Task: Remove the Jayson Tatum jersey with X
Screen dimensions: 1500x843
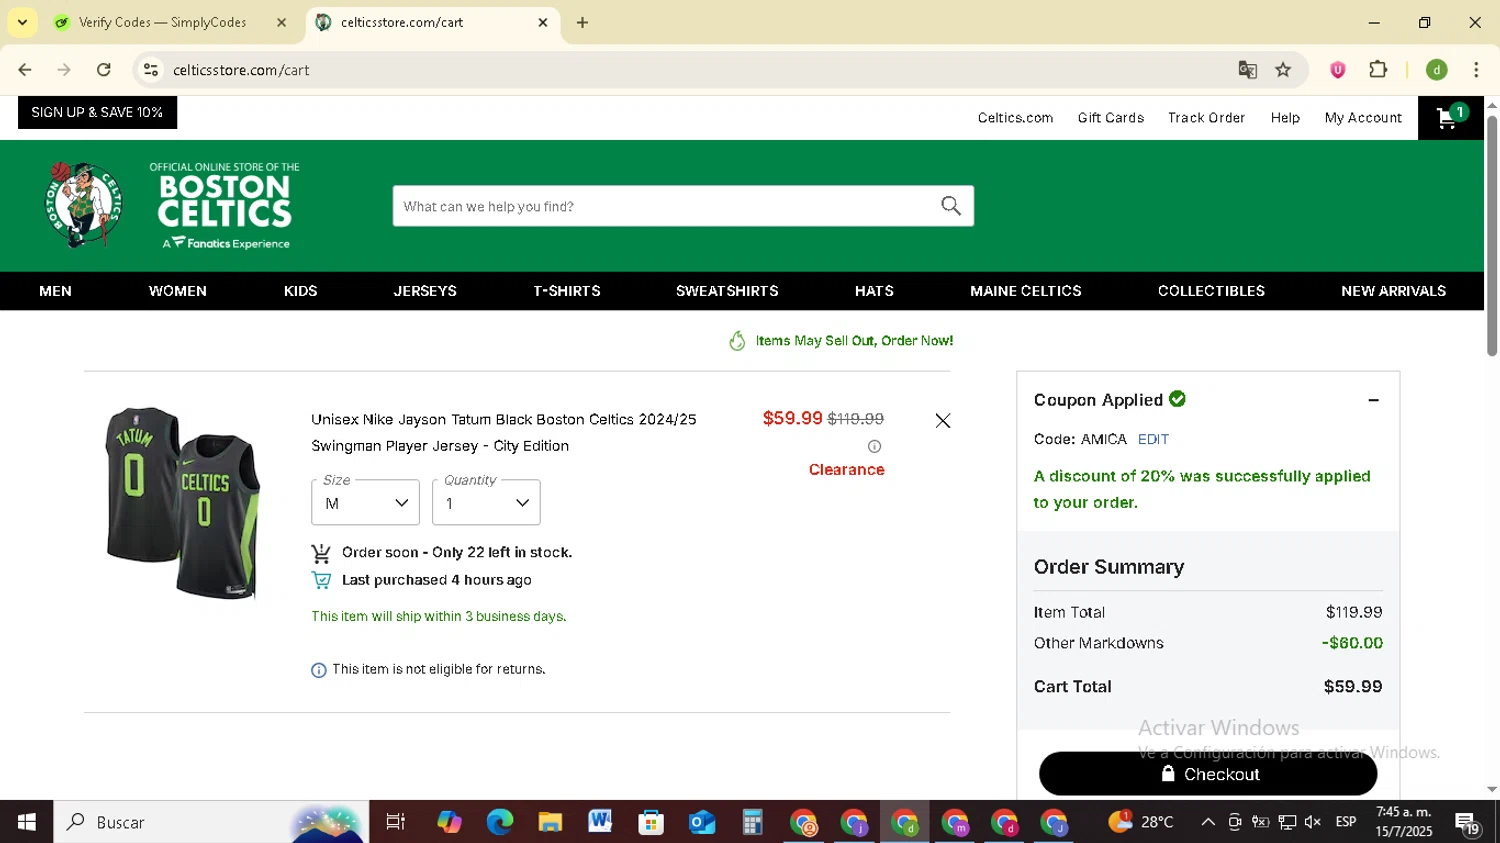Action: coord(942,421)
